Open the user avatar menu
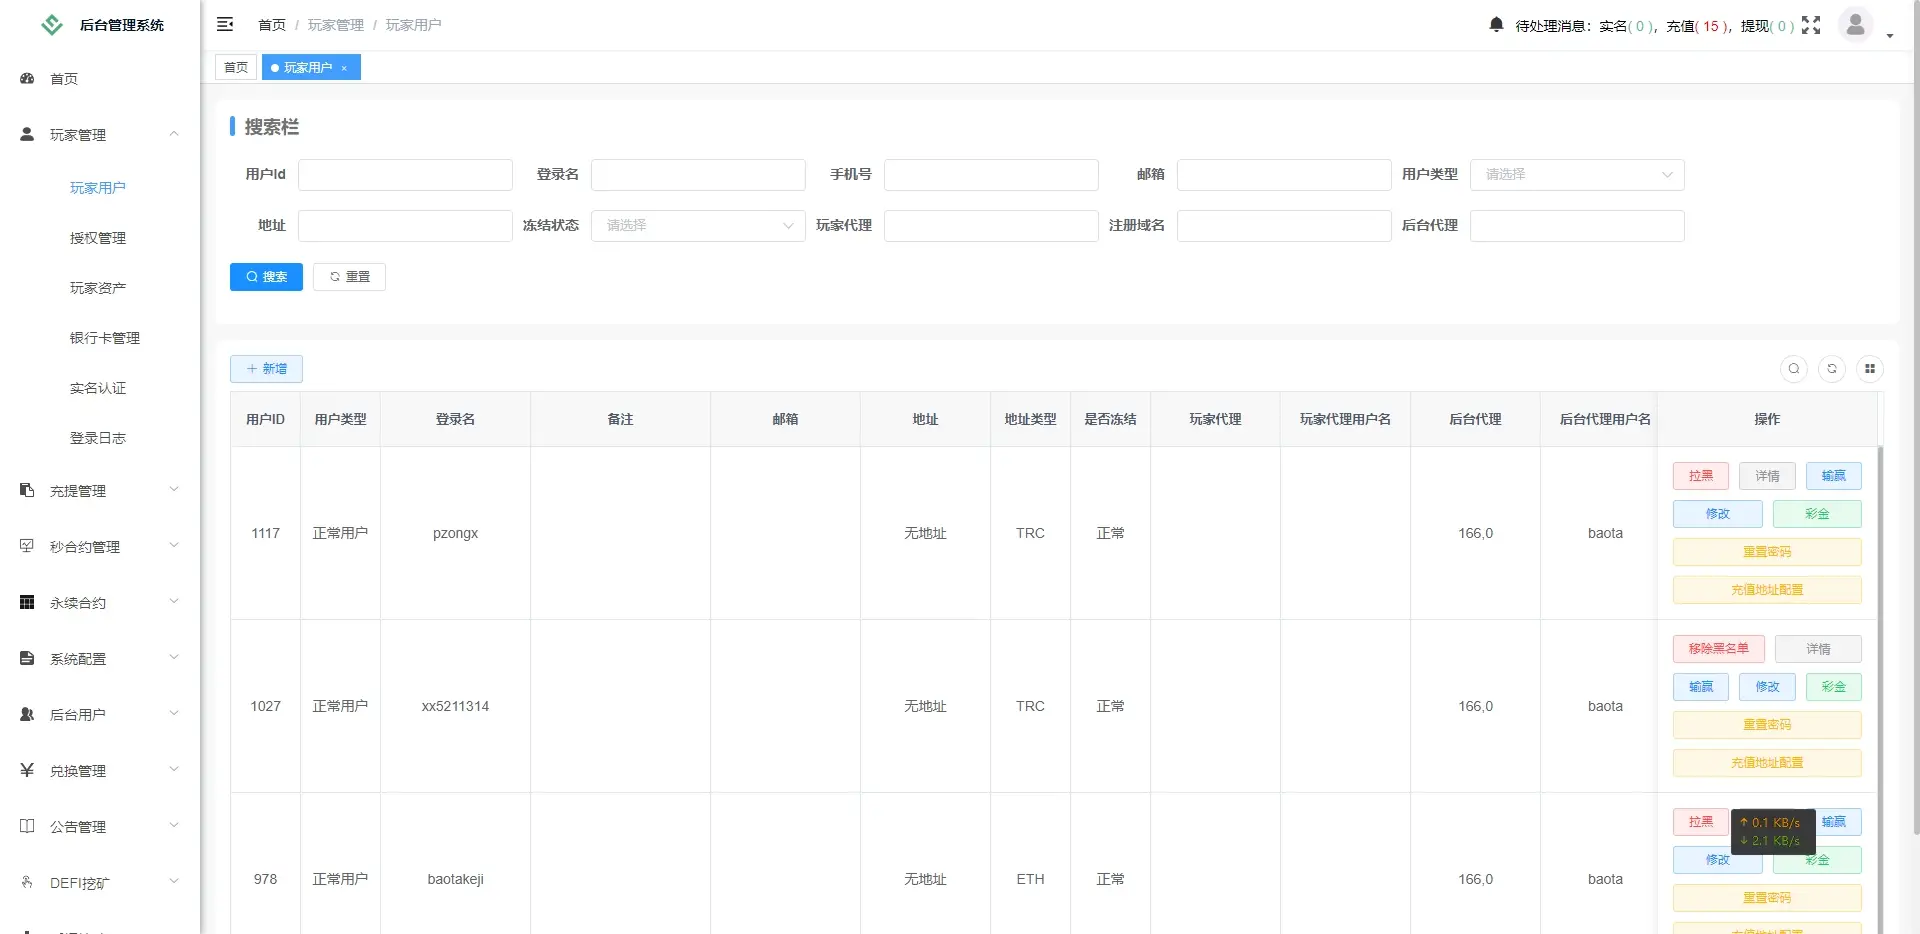 pyautogui.click(x=1856, y=25)
